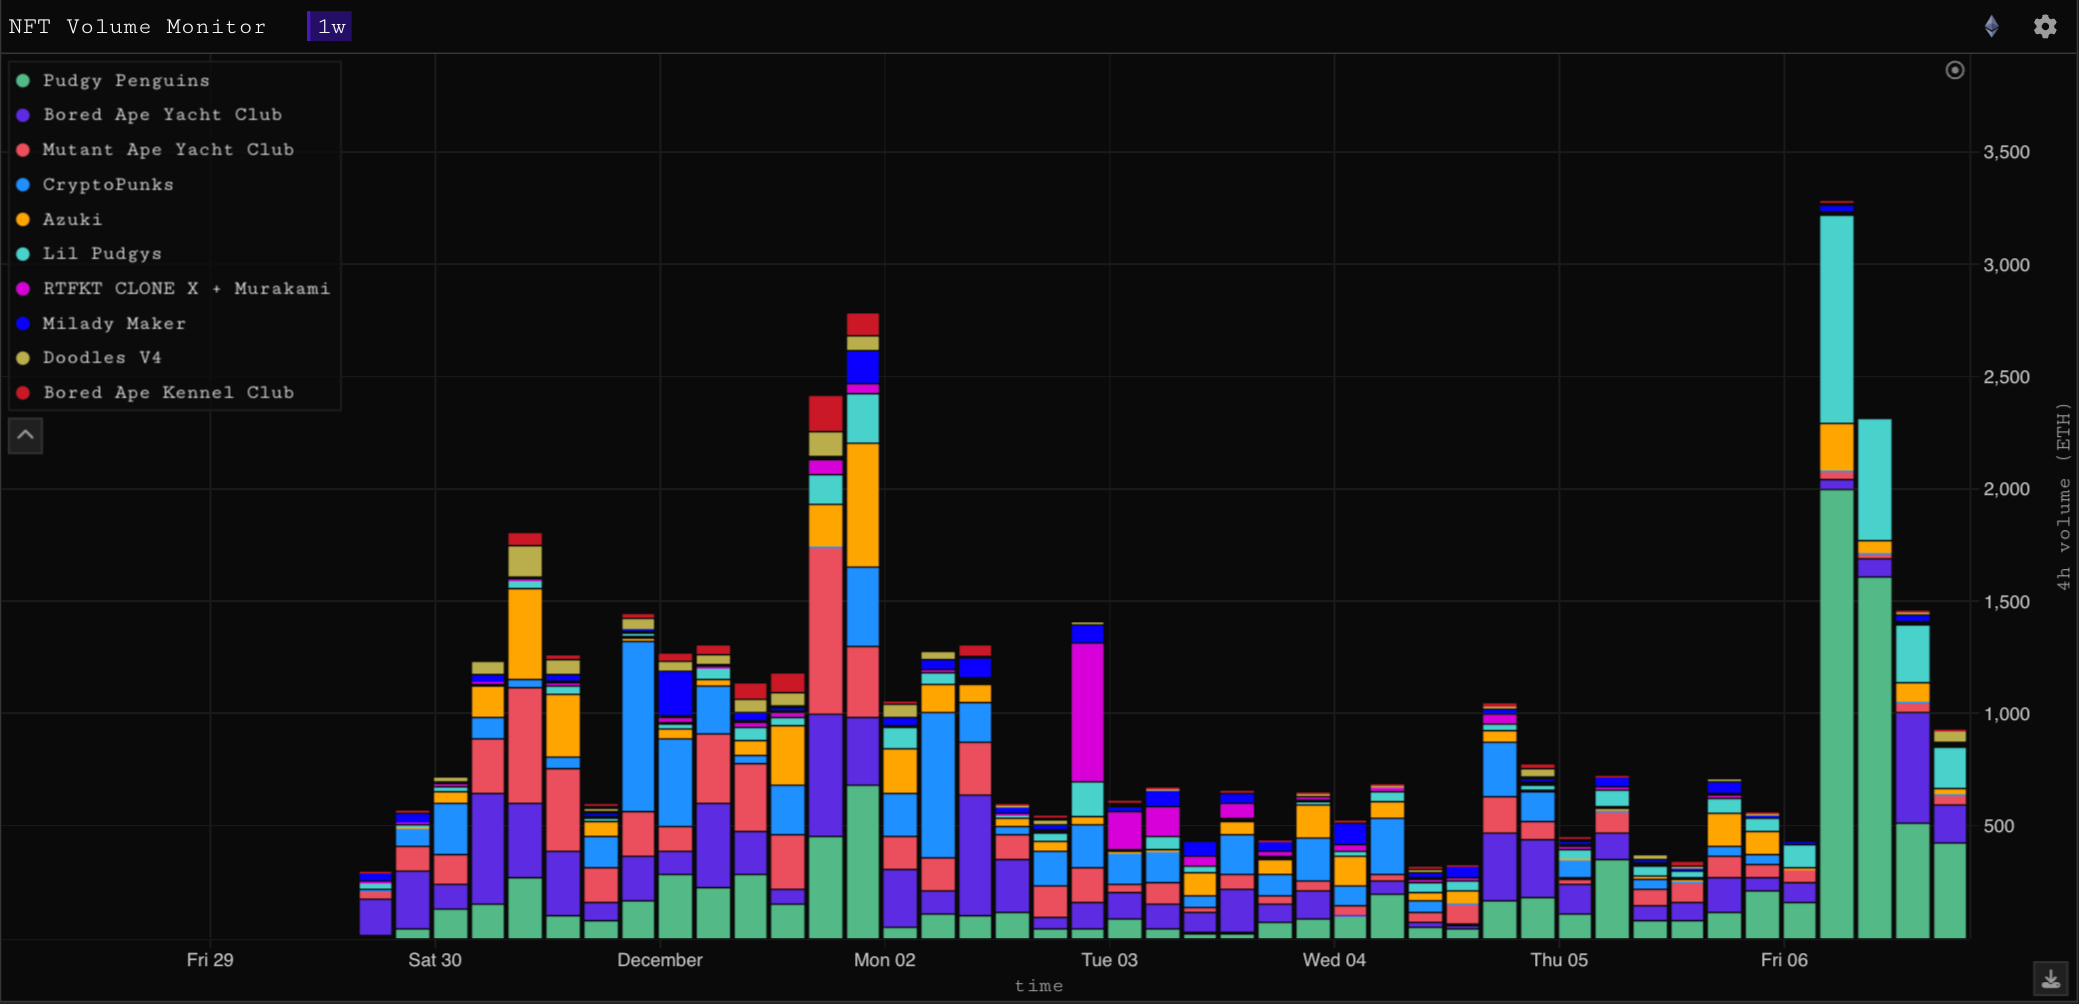The height and width of the screenshot is (1004, 2079).
Task: Click the 3,500 y-axis value
Action: click(2006, 152)
